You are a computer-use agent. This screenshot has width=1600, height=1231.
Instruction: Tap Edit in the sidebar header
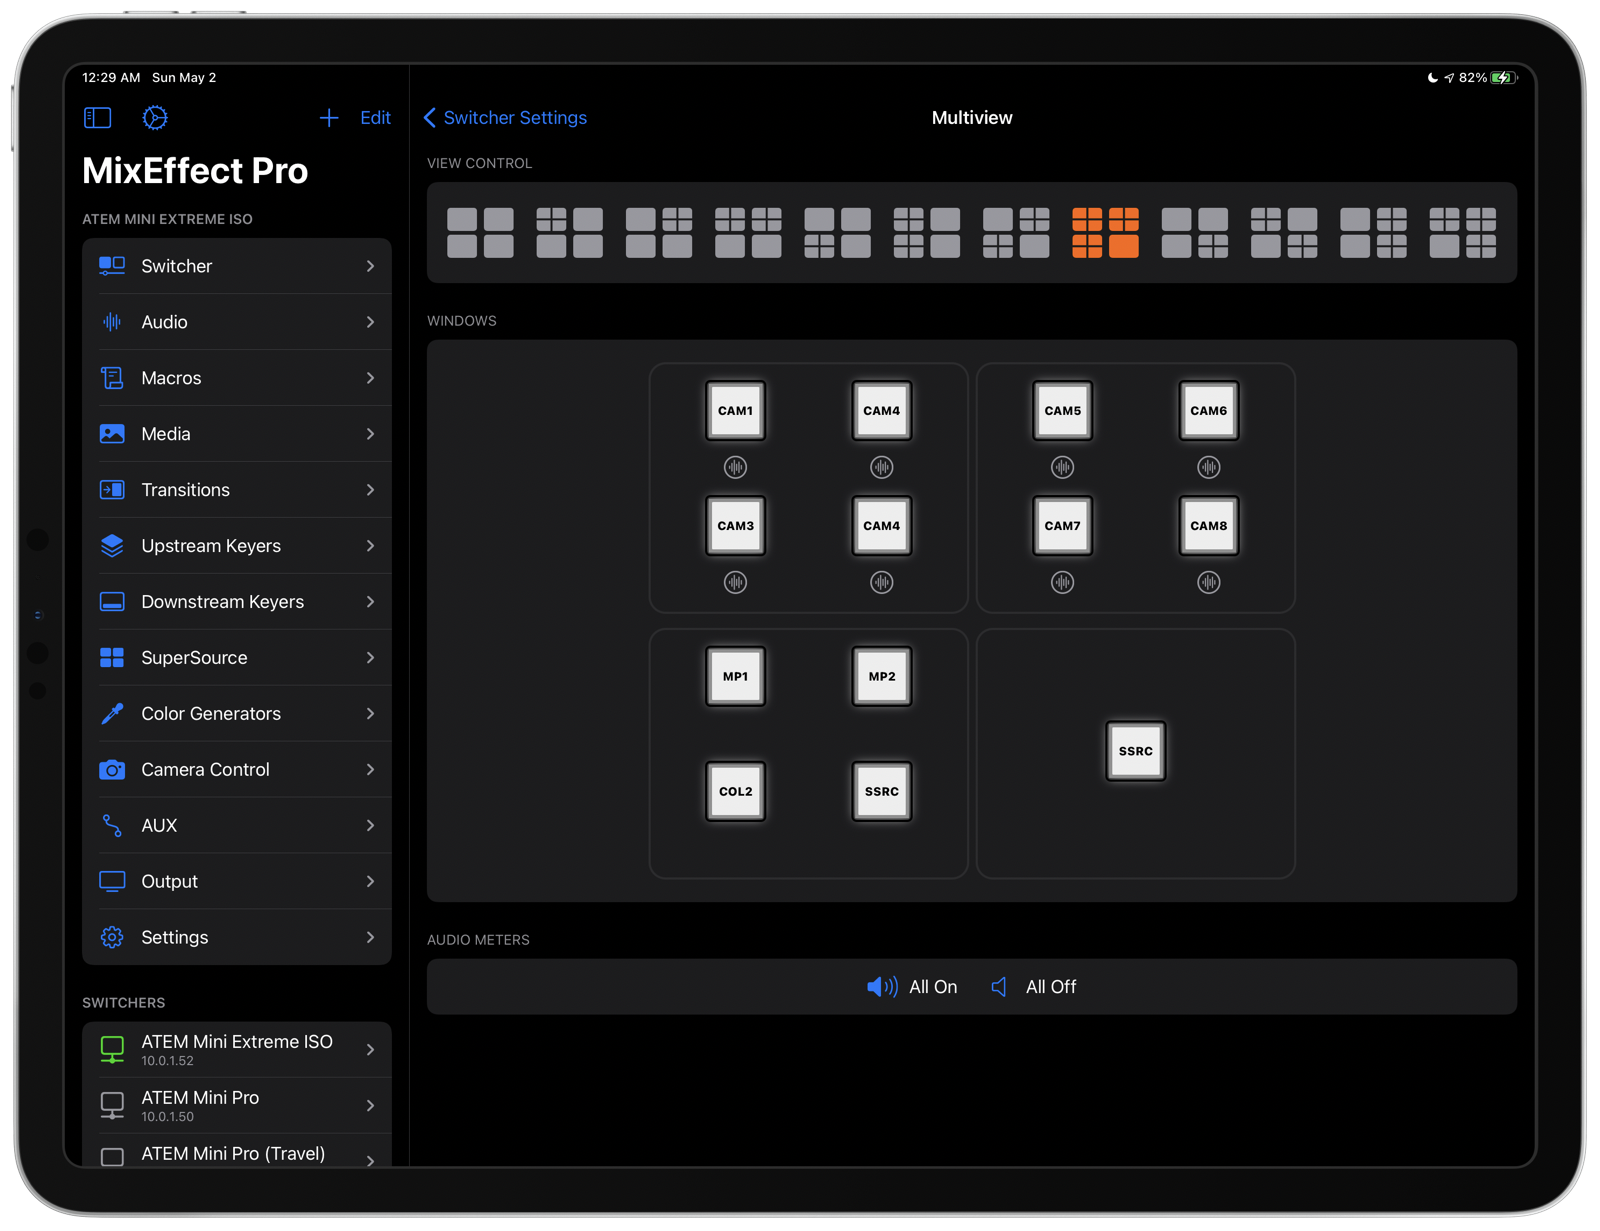click(375, 118)
